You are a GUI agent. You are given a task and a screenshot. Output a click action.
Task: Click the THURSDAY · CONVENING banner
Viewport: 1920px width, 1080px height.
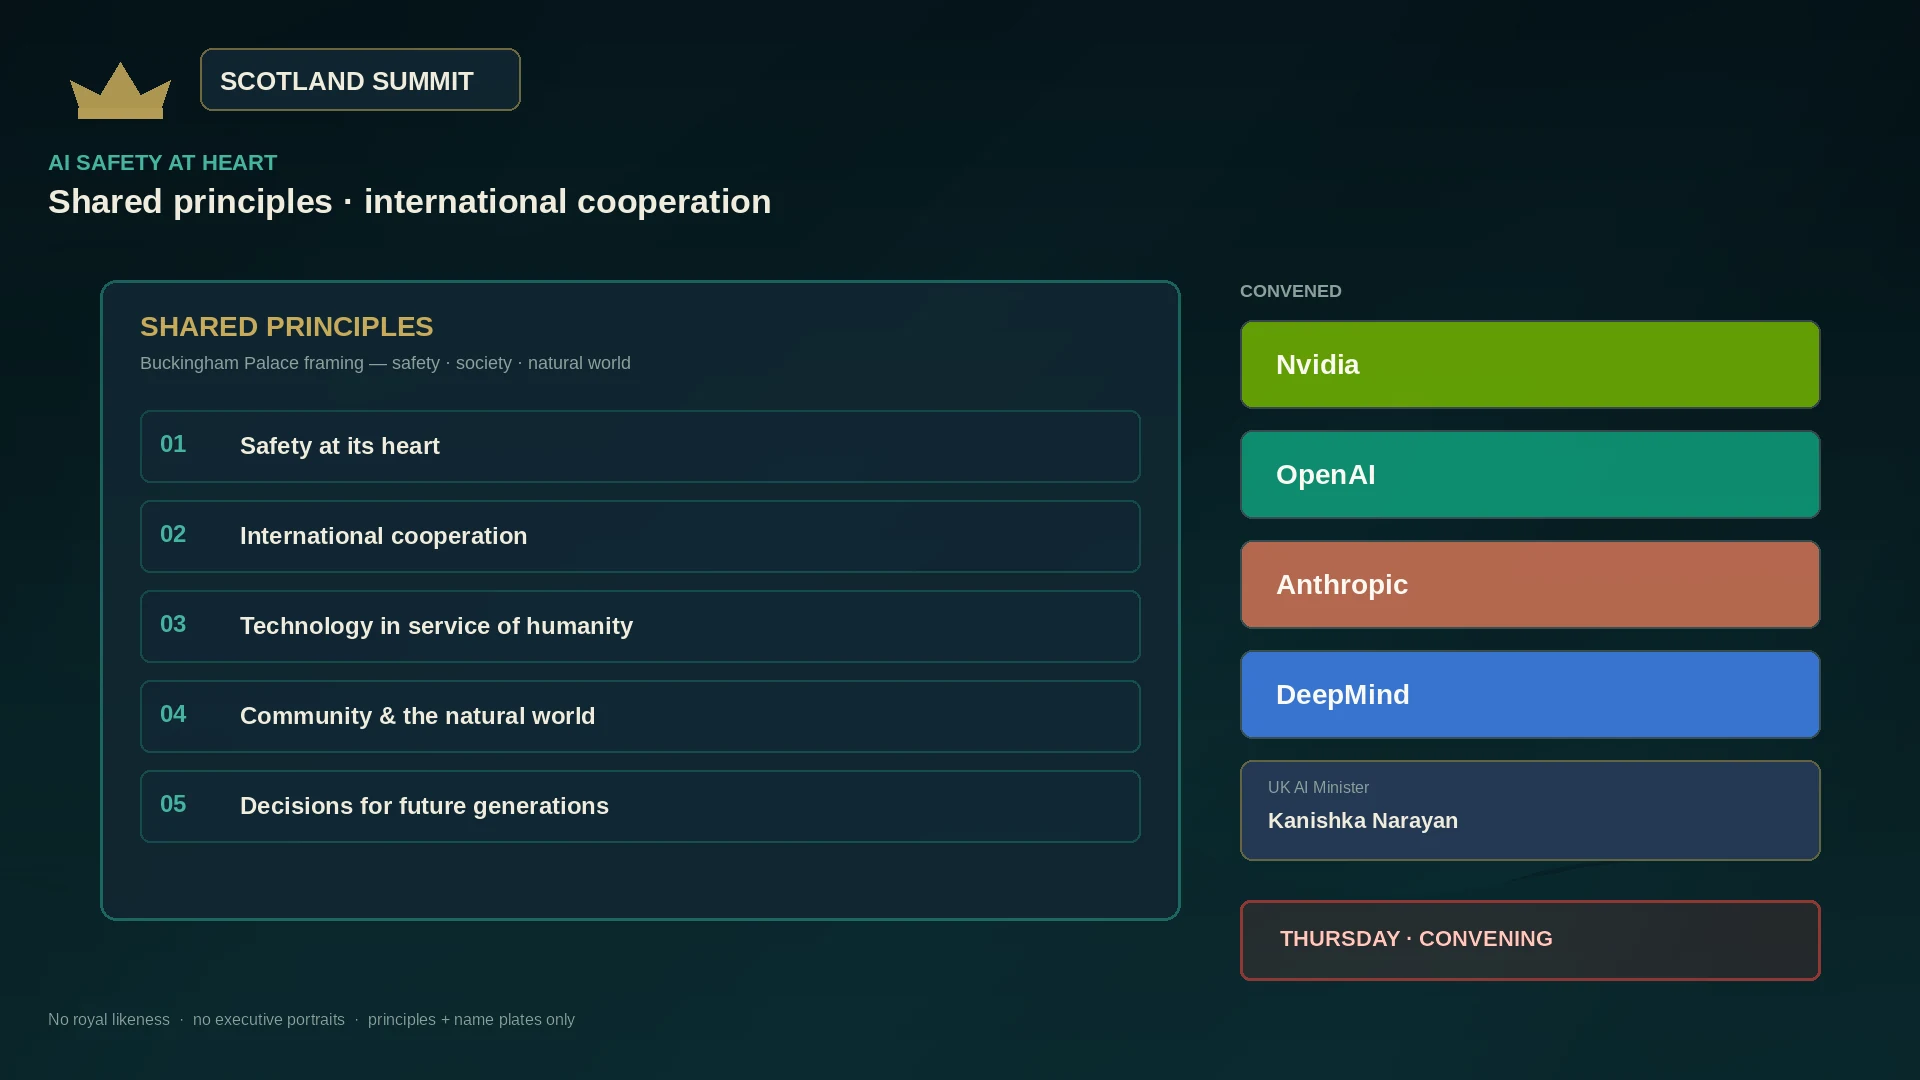pos(1530,940)
